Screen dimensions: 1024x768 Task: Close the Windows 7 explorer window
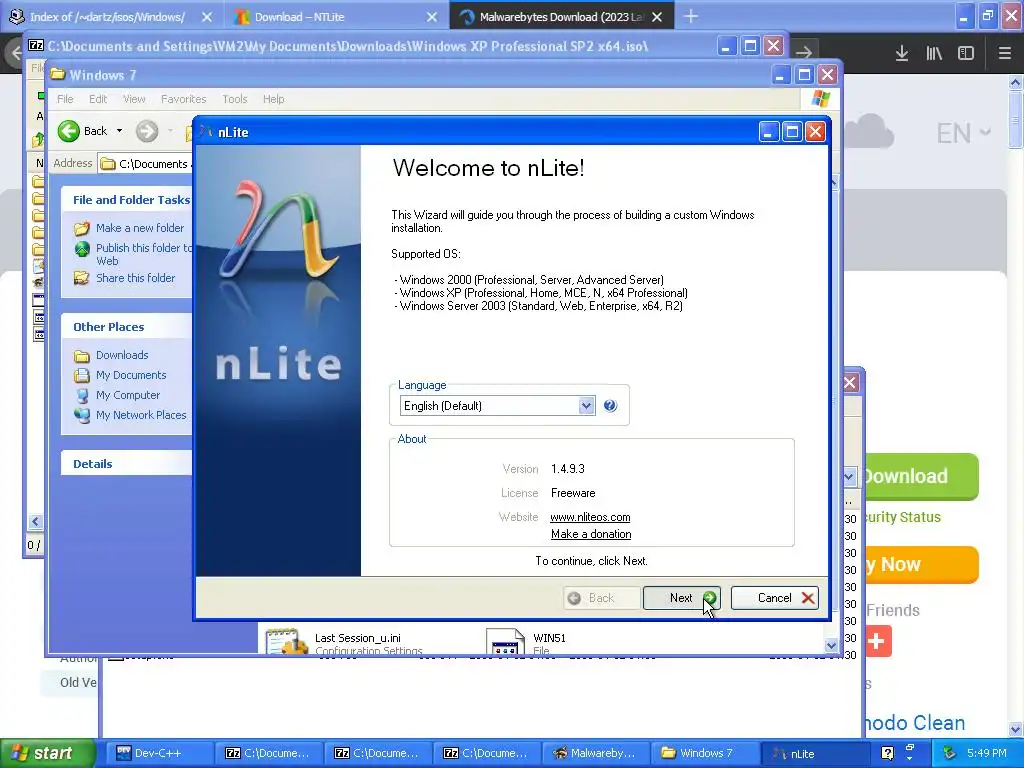tap(827, 75)
